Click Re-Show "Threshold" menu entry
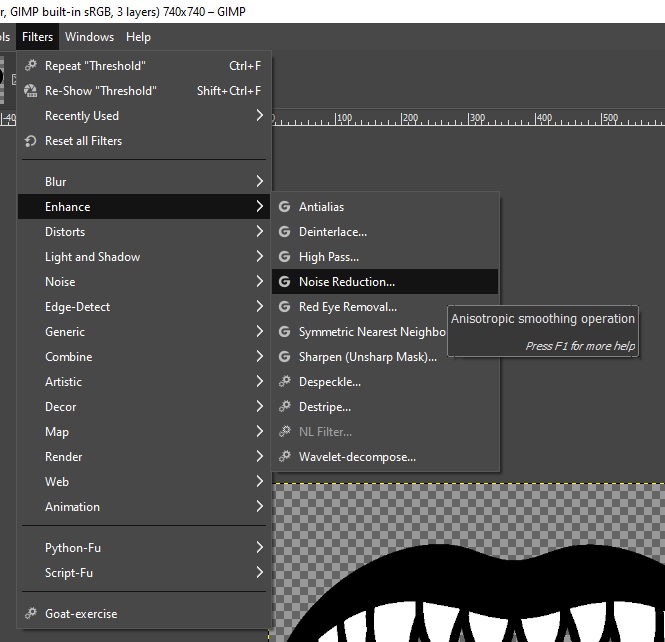Image resolution: width=665 pixels, height=642 pixels. (144, 91)
